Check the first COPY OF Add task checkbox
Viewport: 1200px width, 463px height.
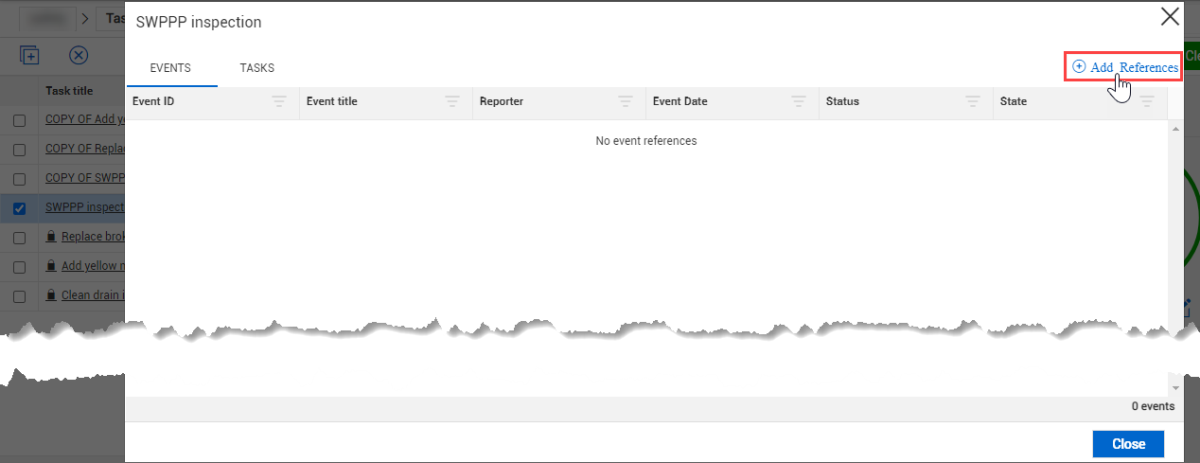coord(19,120)
